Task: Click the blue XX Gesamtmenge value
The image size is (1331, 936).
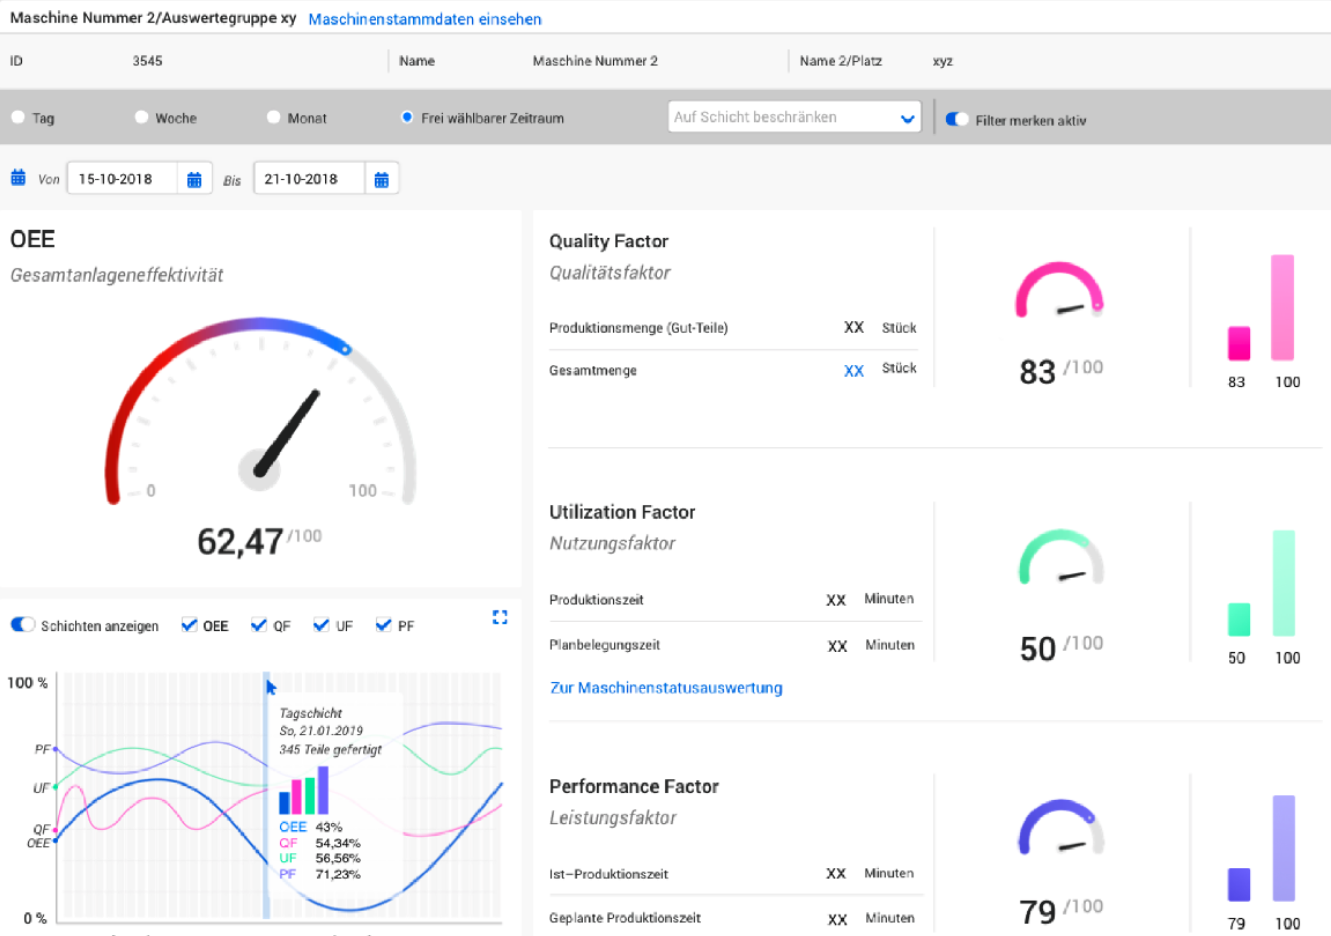Action: [853, 371]
